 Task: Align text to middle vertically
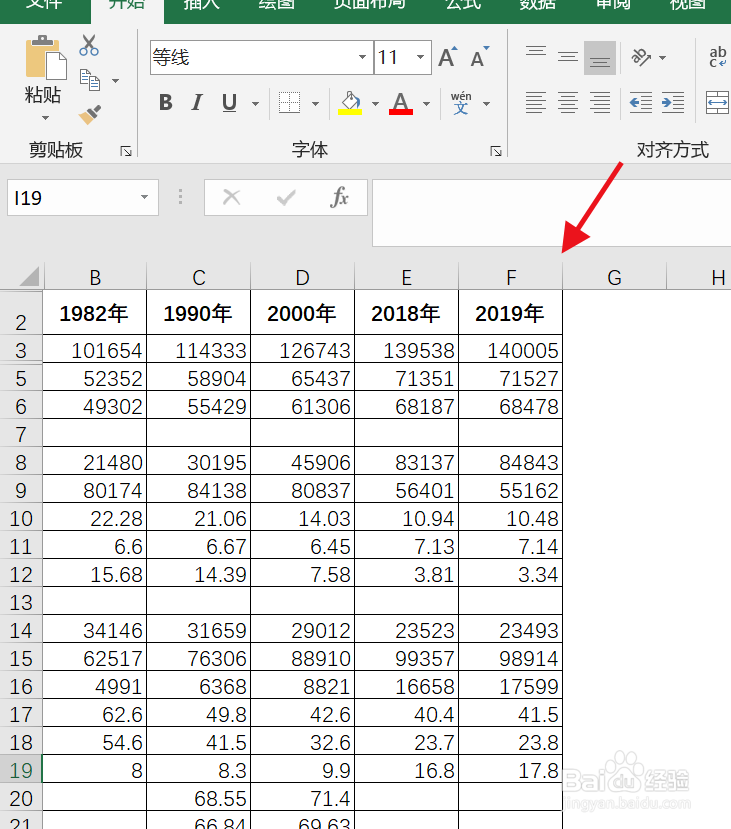(568, 57)
